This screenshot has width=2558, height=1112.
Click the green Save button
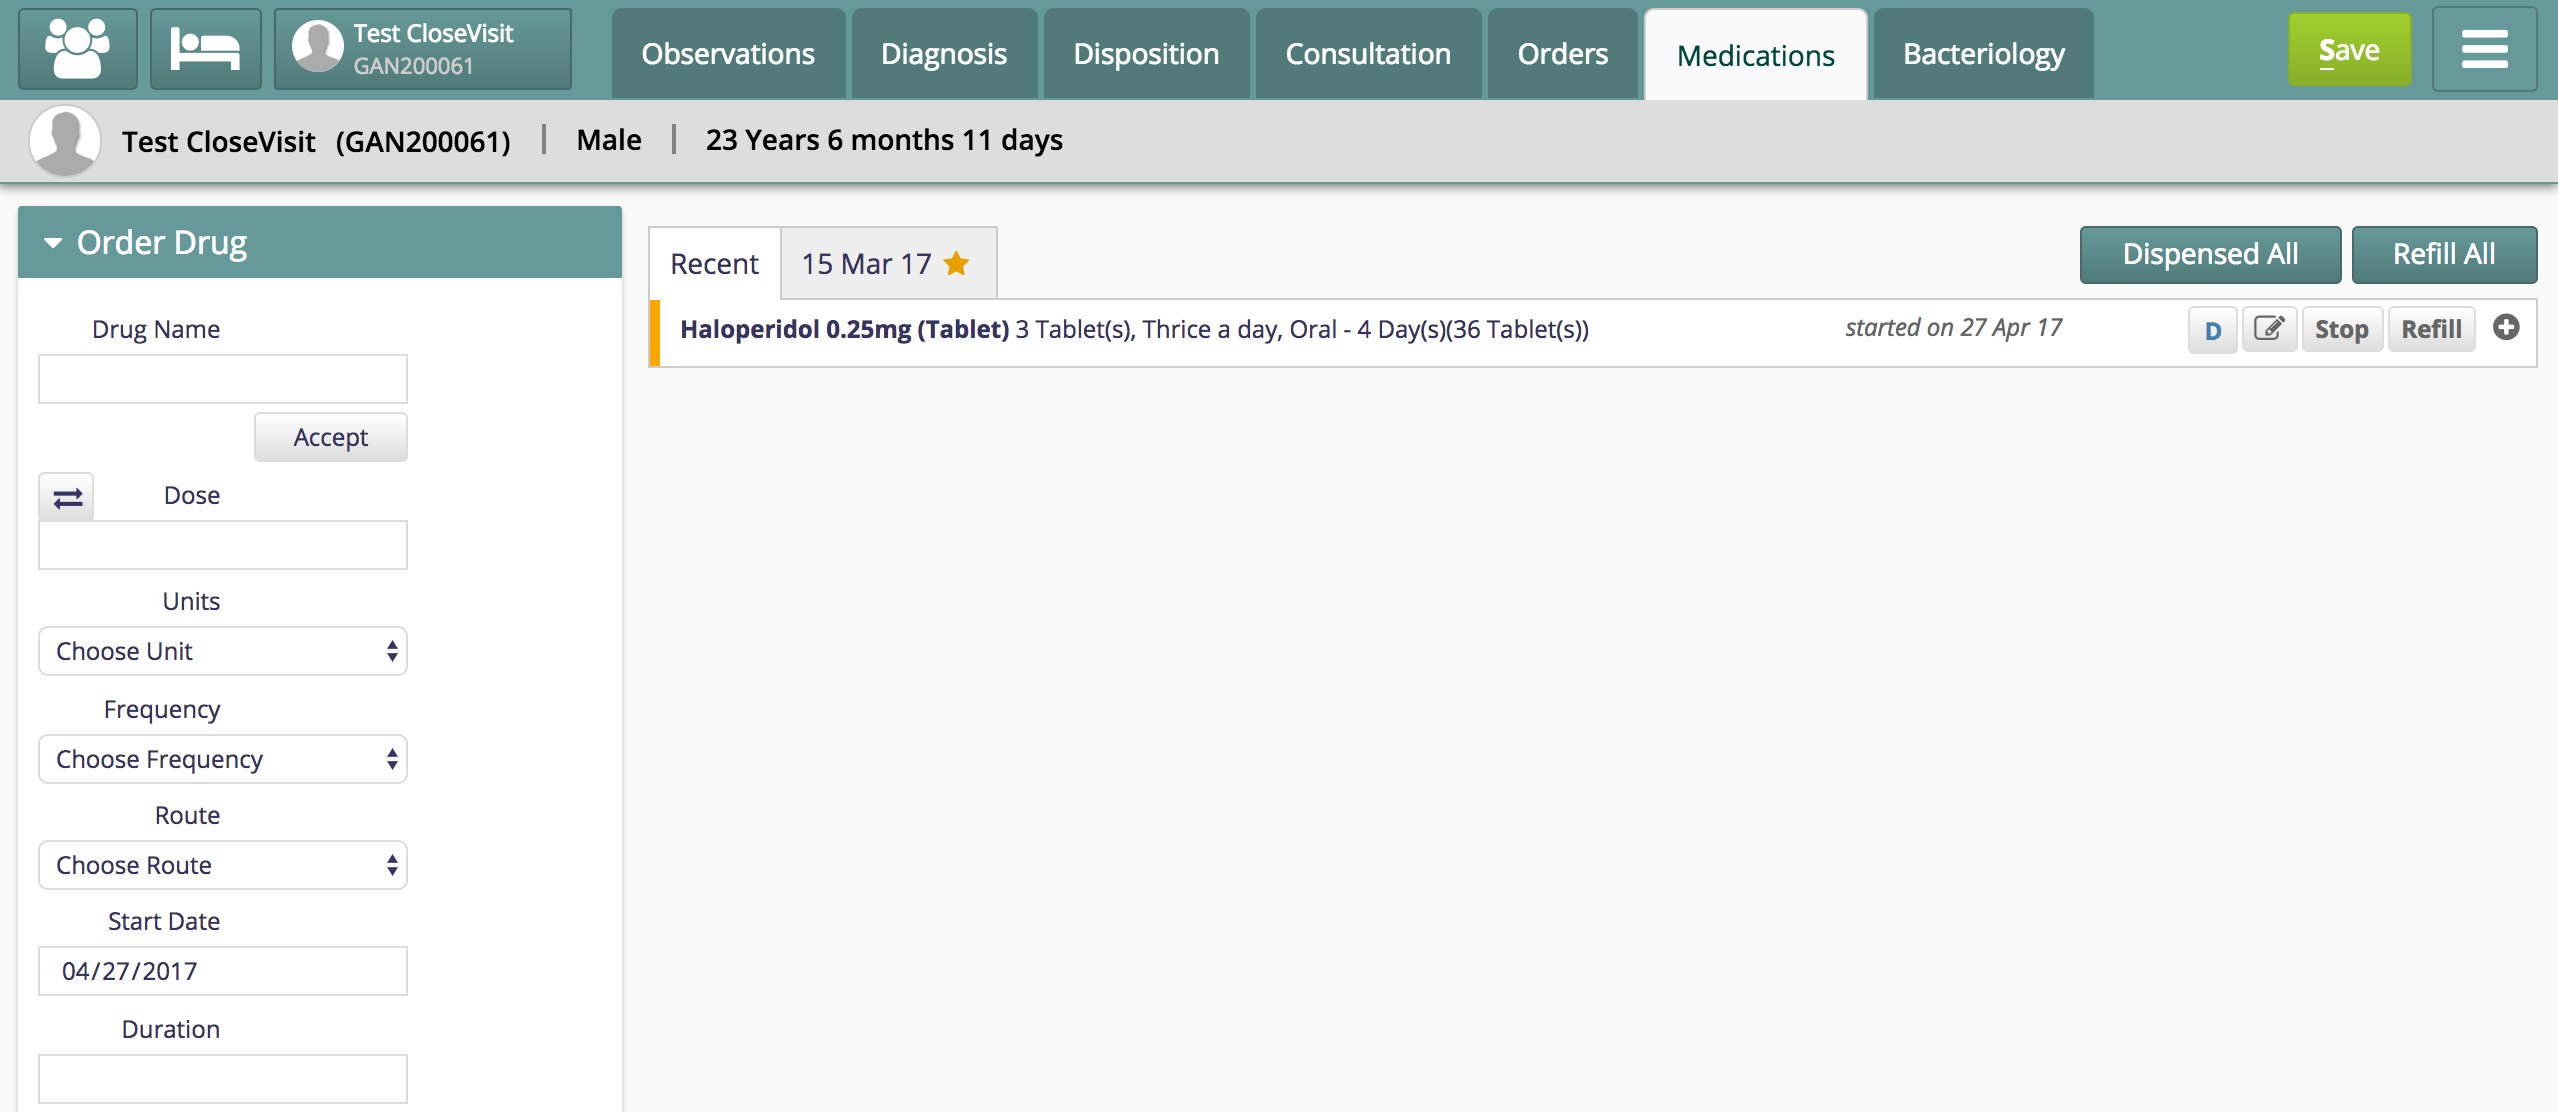(x=2348, y=50)
